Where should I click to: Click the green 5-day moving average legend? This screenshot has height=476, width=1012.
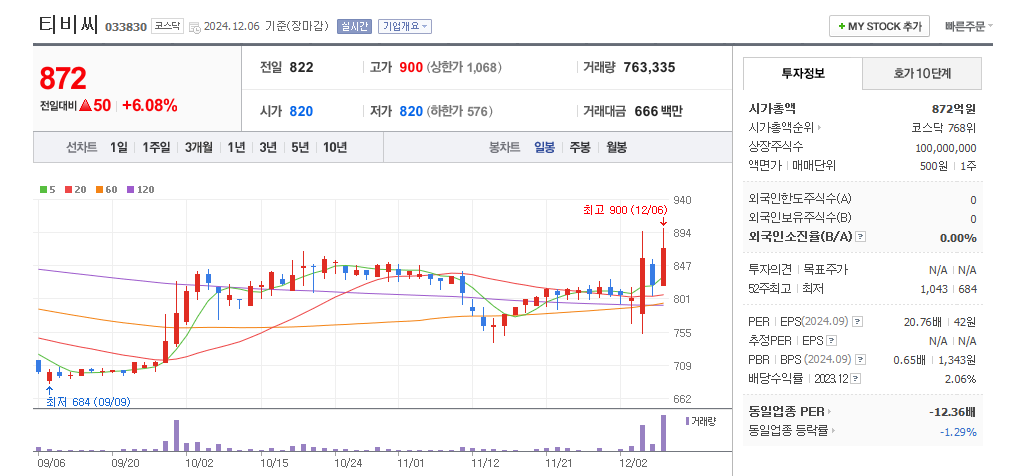[x=48, y=190]
